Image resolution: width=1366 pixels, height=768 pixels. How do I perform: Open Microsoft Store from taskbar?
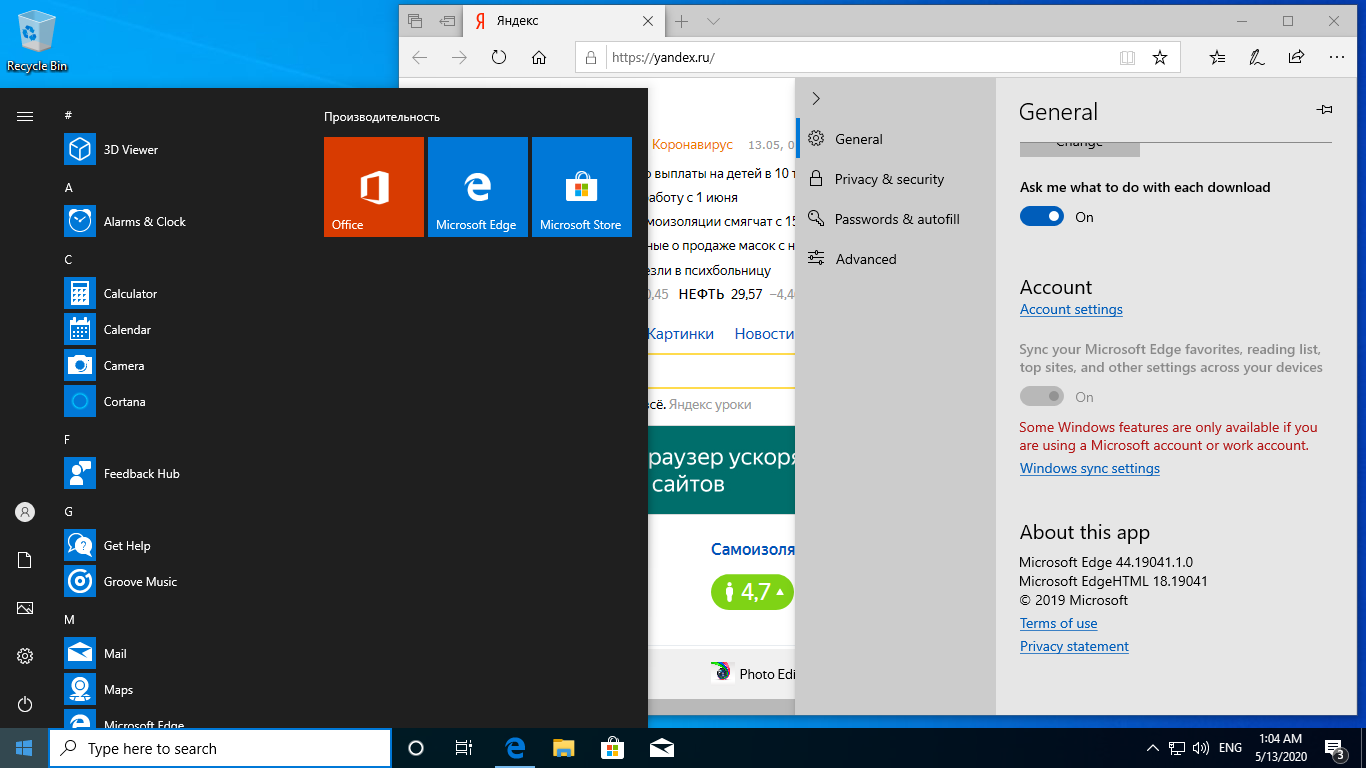pyautogui.click(x=612, y=748)
